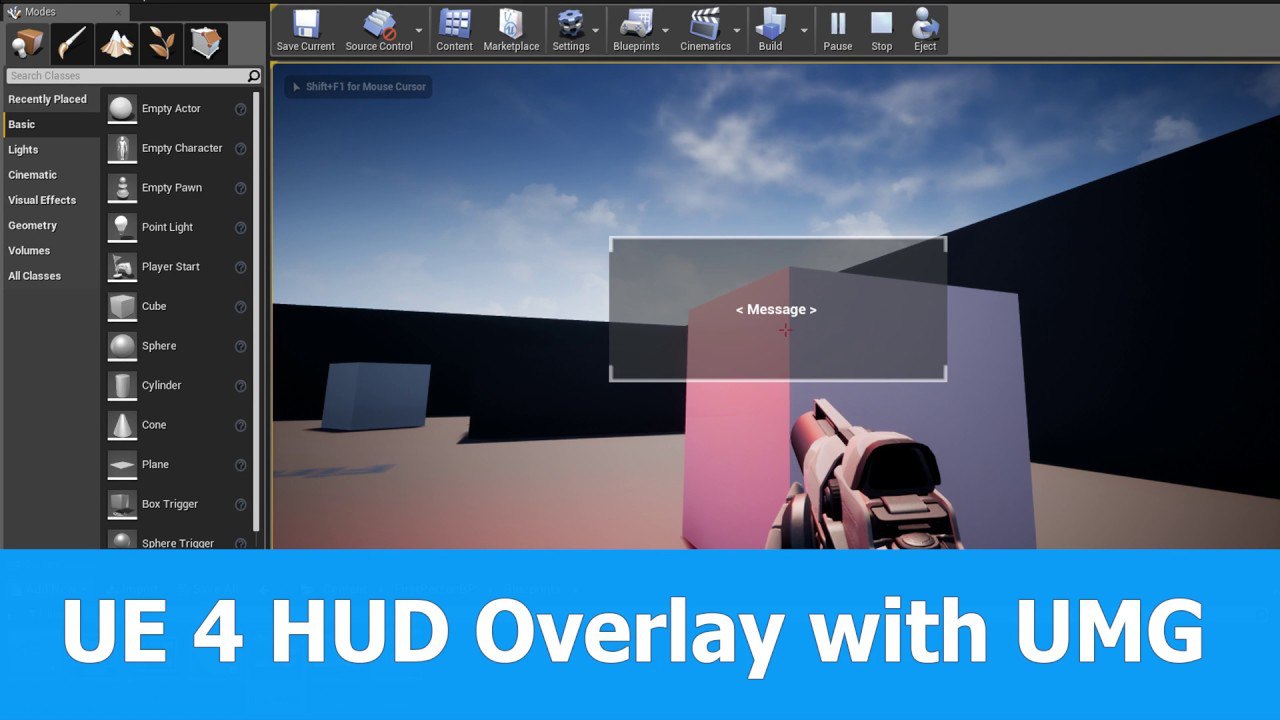Pause the running simulation
Image resolution: width=1280 pixels, height=720 pixels.
(838, 31)
